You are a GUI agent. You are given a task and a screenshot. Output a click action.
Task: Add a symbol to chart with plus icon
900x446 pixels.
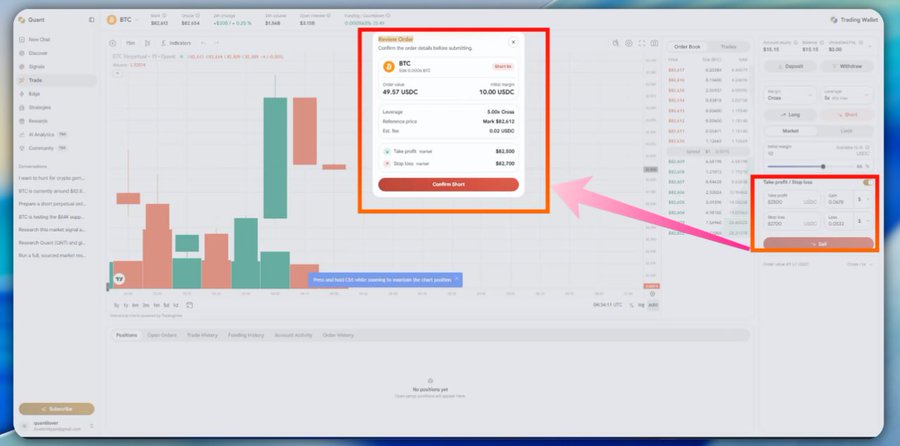pyautogui.click(x=112, y=43)
